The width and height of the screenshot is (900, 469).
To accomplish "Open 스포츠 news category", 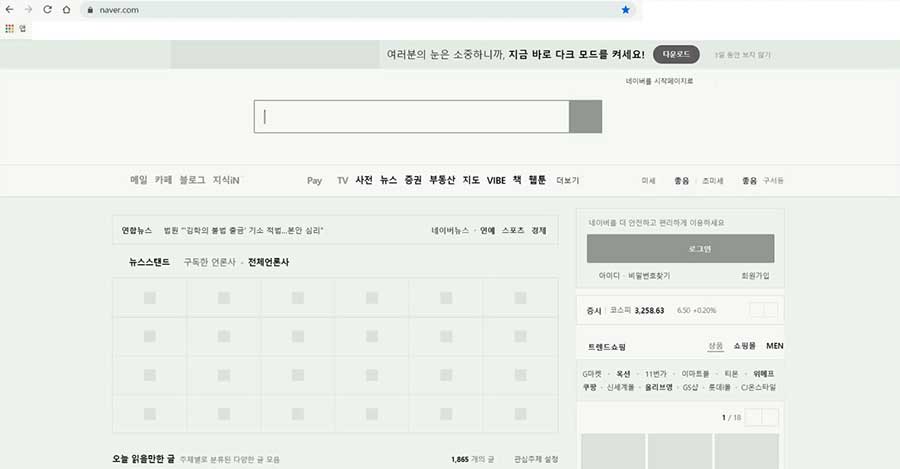I will pyautogui.click(x=513, y=230).
